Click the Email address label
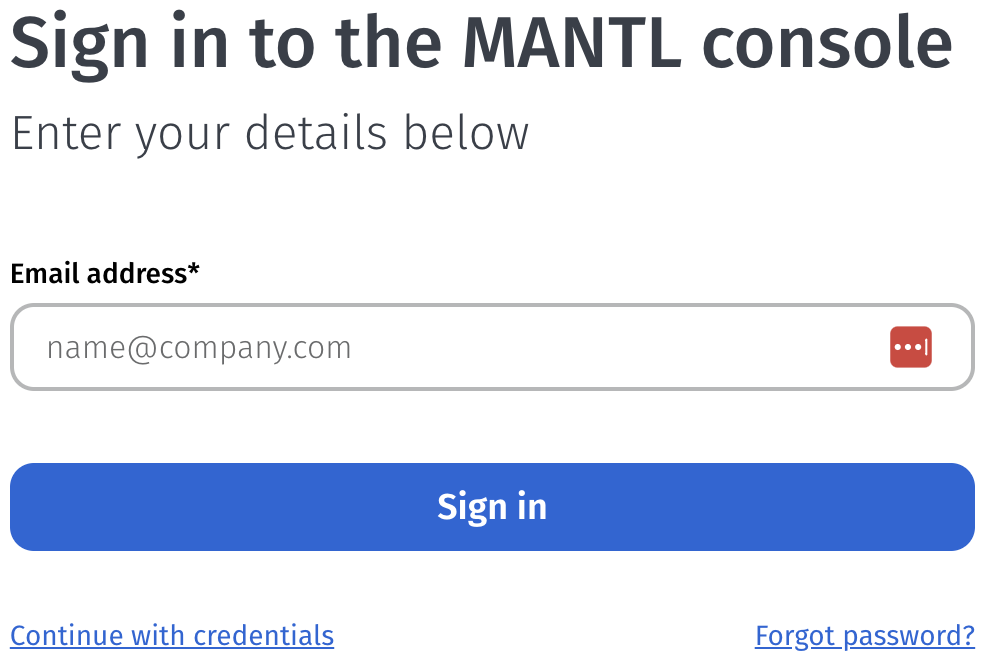Screen dimensions: 992x670 (x=98, y=273)
